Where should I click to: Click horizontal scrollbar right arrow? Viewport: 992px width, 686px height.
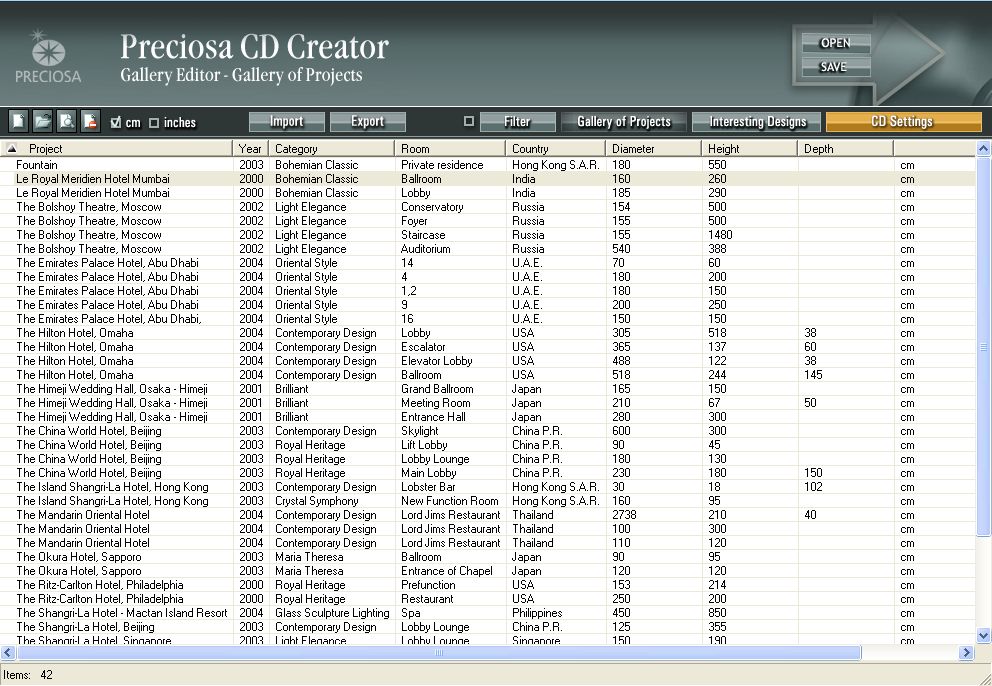[x=967, y=652]
